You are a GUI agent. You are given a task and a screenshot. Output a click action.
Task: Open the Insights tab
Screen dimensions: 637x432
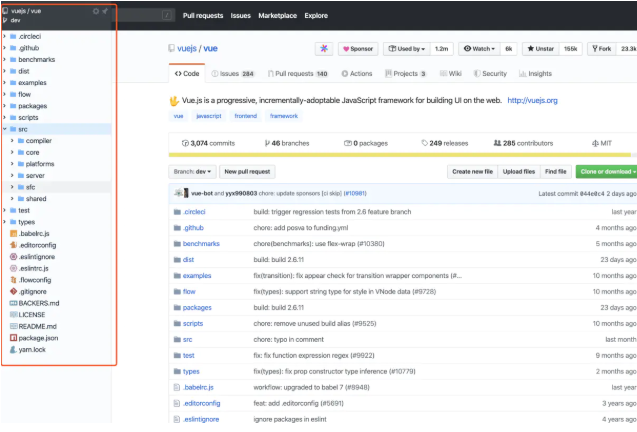(535, 74)
